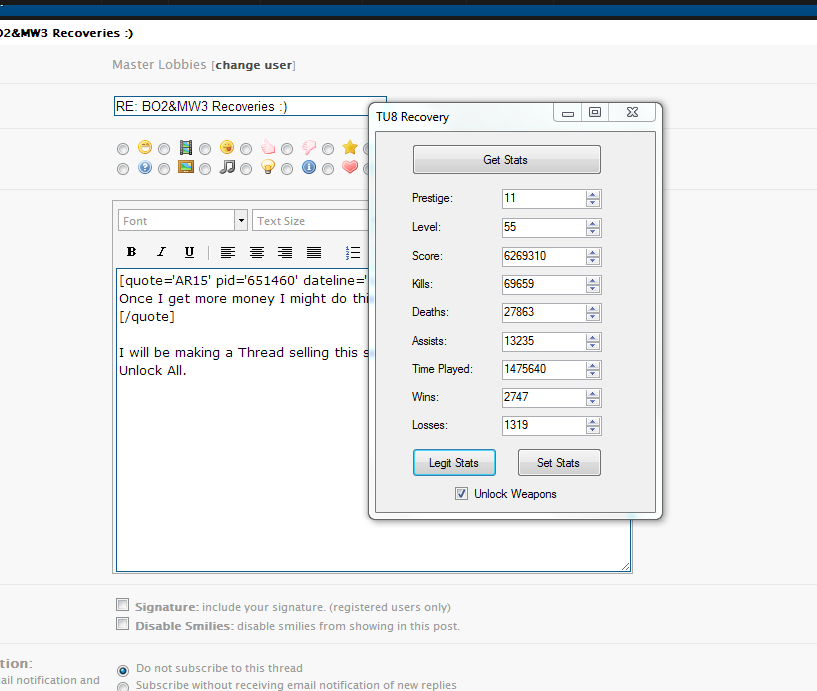Image resolution: width=817 pixels, height=691 pixels.
Task: Open the change user link
Action: (254, 65)
